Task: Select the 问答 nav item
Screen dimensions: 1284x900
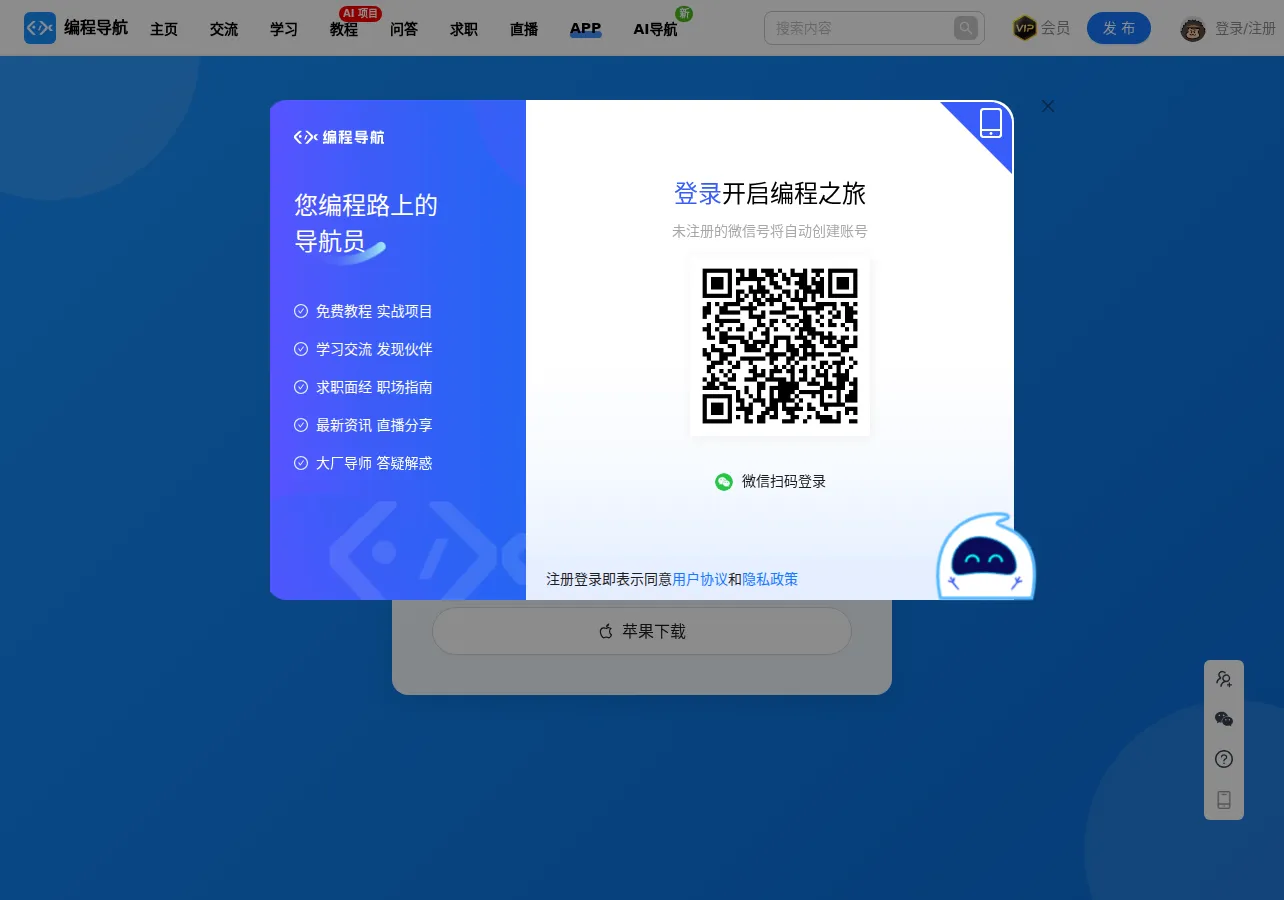Action: [404, 29]
